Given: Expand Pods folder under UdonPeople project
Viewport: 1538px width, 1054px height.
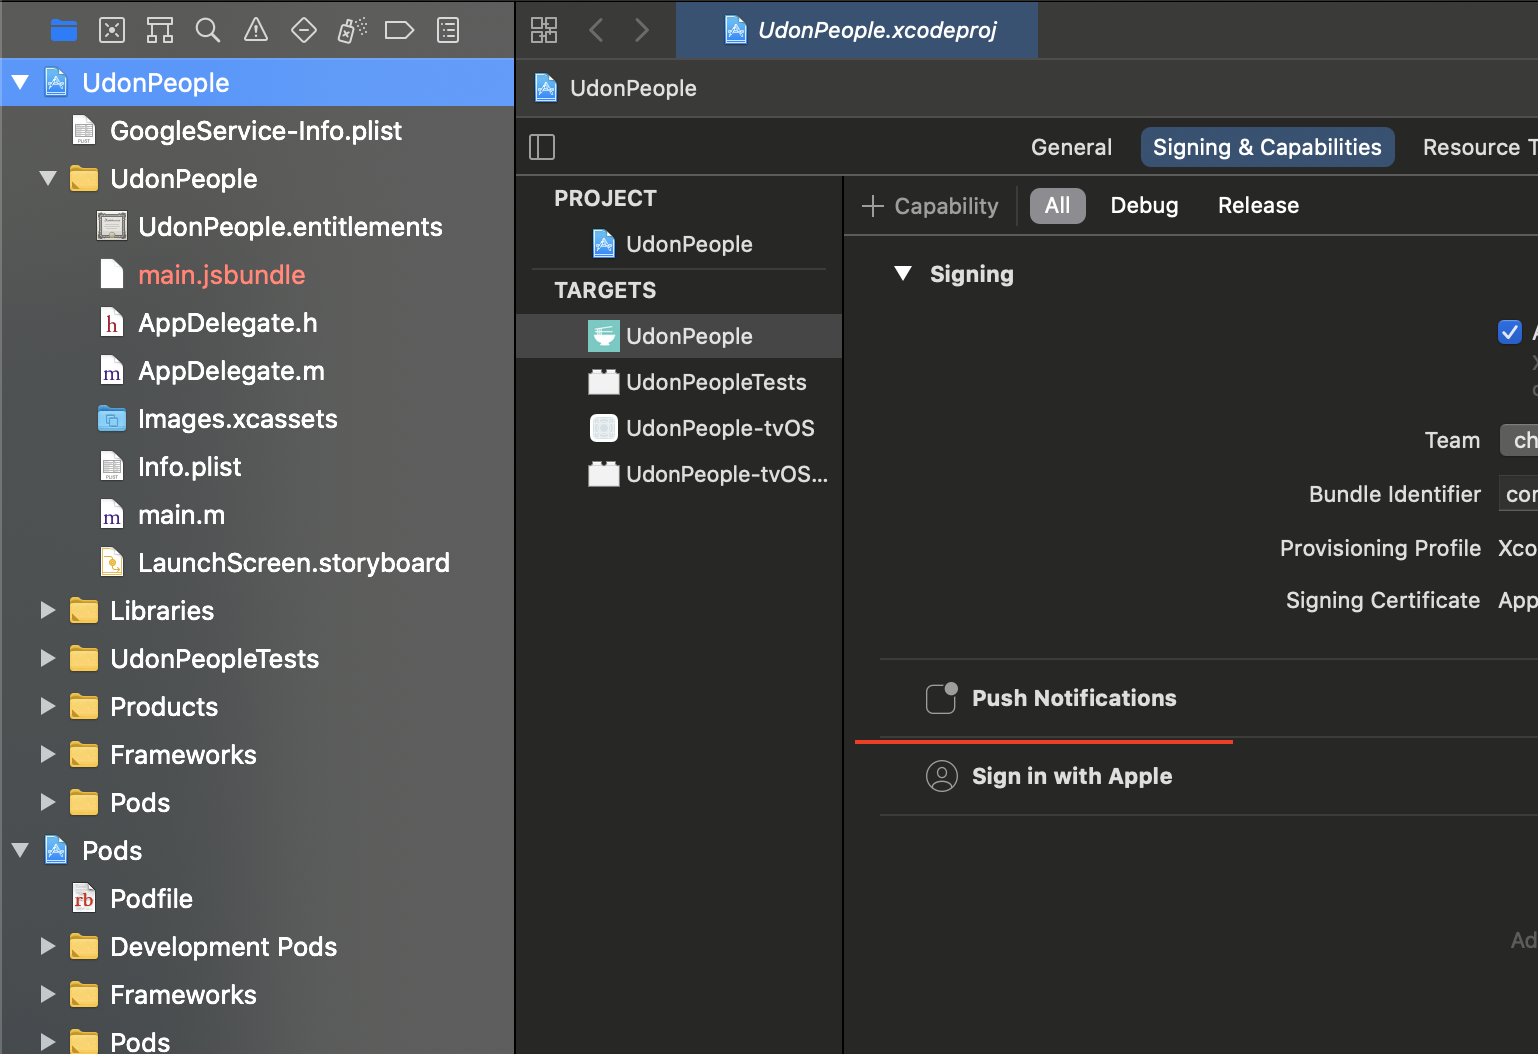Looking at the screenshot, I should click(47, 802).
